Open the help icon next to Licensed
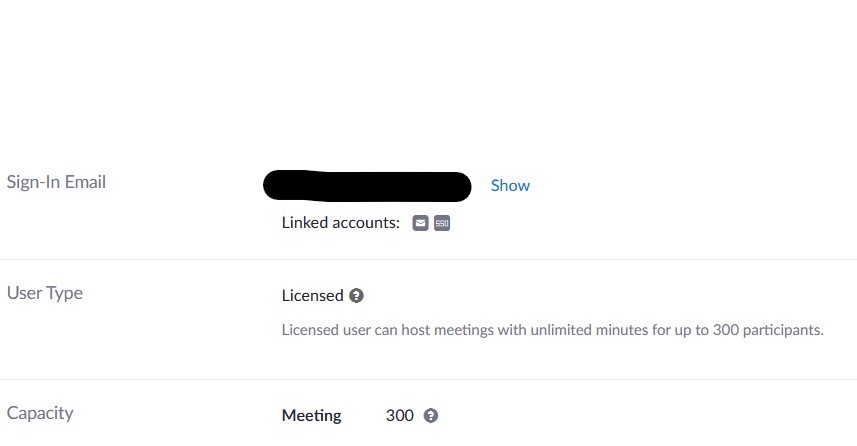Image resolution: width=857 pixels, height=446 pixels. tap(356, 296)
